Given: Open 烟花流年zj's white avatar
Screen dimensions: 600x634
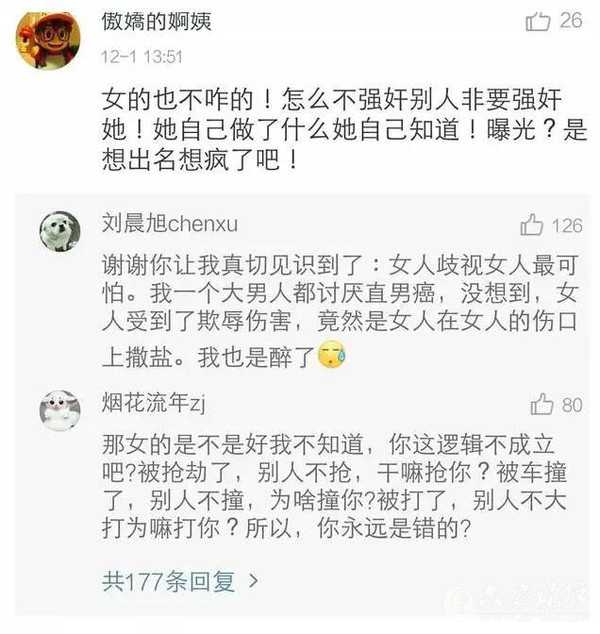Looking at the screenshot, I should (60, 411).
